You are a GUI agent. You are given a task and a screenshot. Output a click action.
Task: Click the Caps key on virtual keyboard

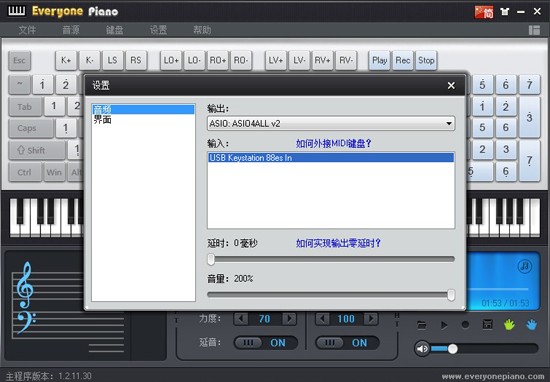[x=31, y=128]
